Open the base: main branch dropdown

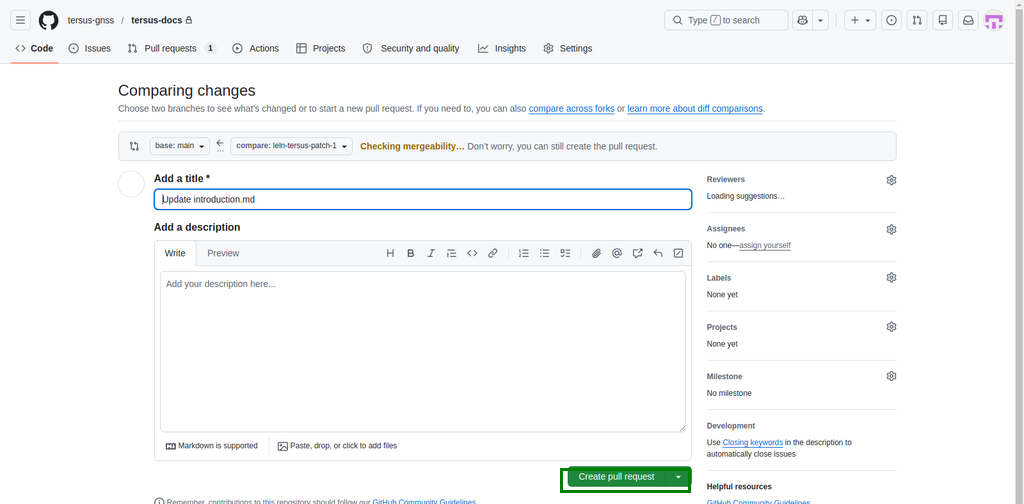tap(180, 146)
